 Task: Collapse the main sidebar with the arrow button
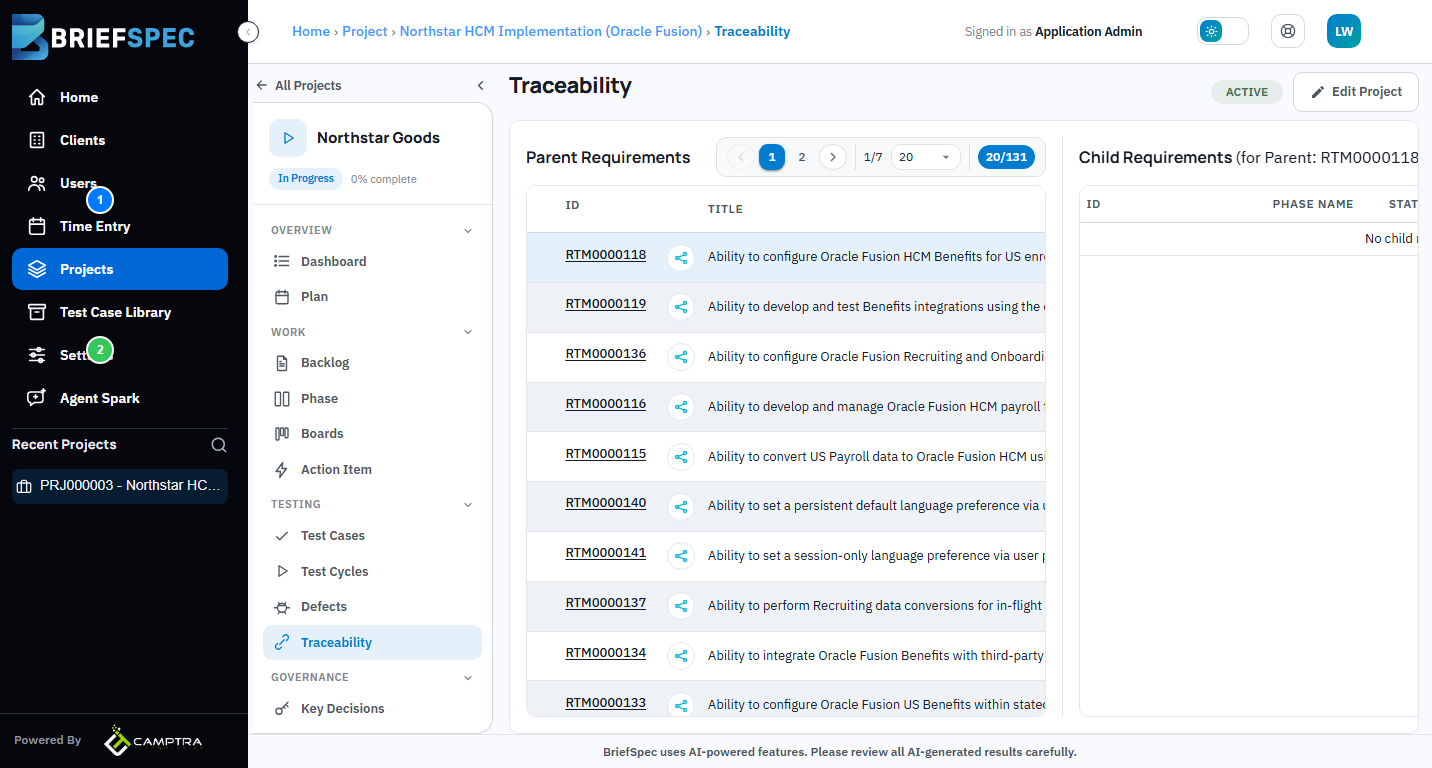(249, 32)
